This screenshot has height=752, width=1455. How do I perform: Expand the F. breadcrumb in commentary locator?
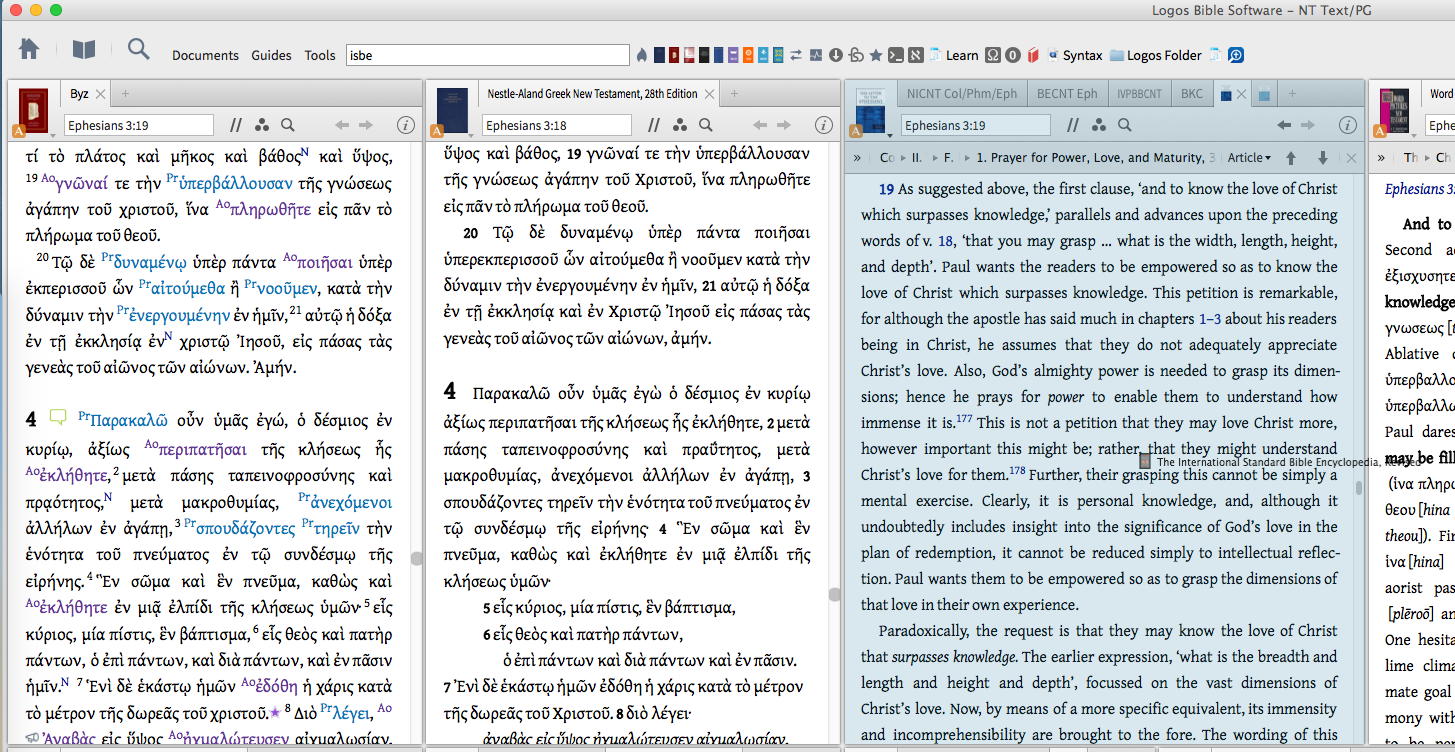click(948, 158)
